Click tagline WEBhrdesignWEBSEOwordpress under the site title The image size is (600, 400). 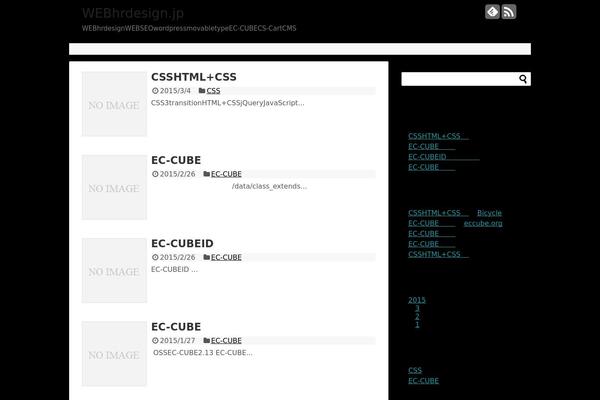click(x=189, y=28)
